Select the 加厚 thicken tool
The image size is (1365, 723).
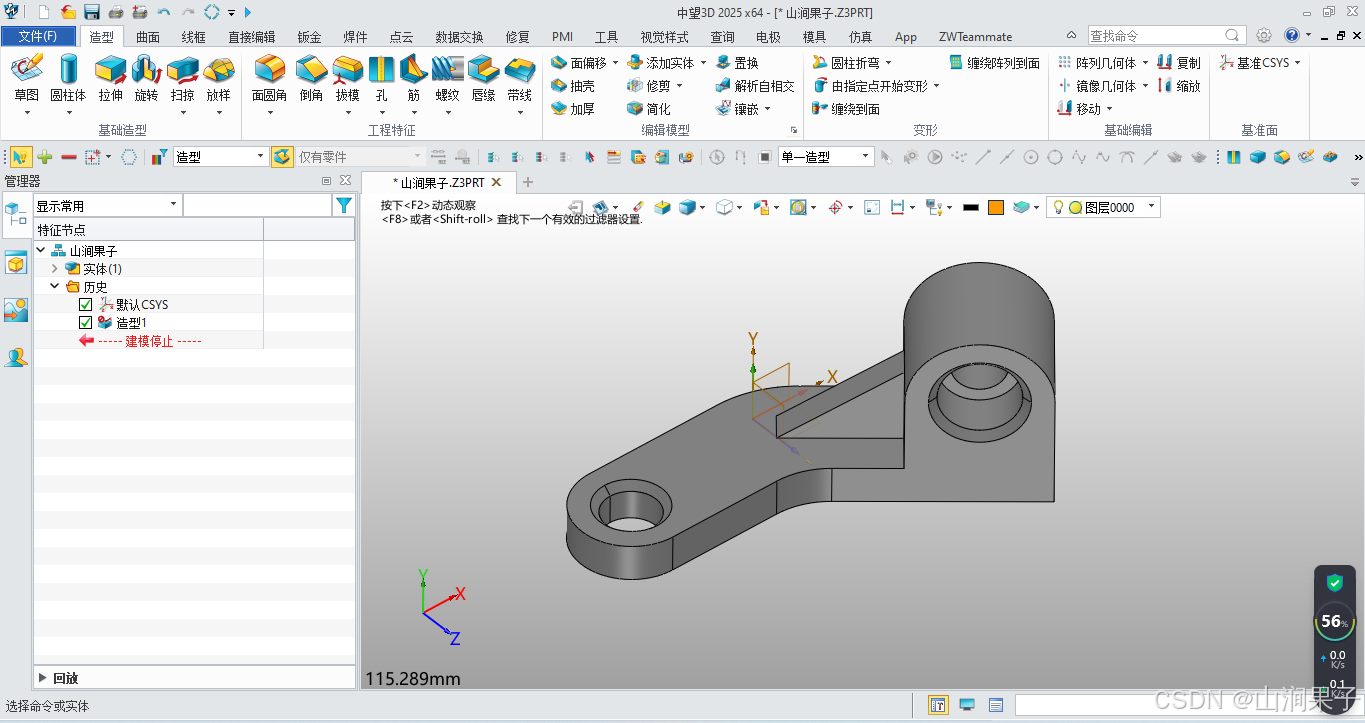[x=573, y=109]
